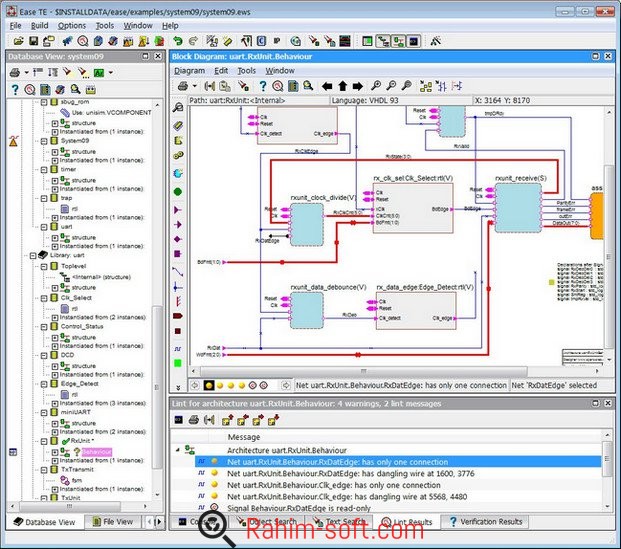Toggle the first yellow warning filter in status bar
This screenshot has height=549, width=621.
pos(209,385)
